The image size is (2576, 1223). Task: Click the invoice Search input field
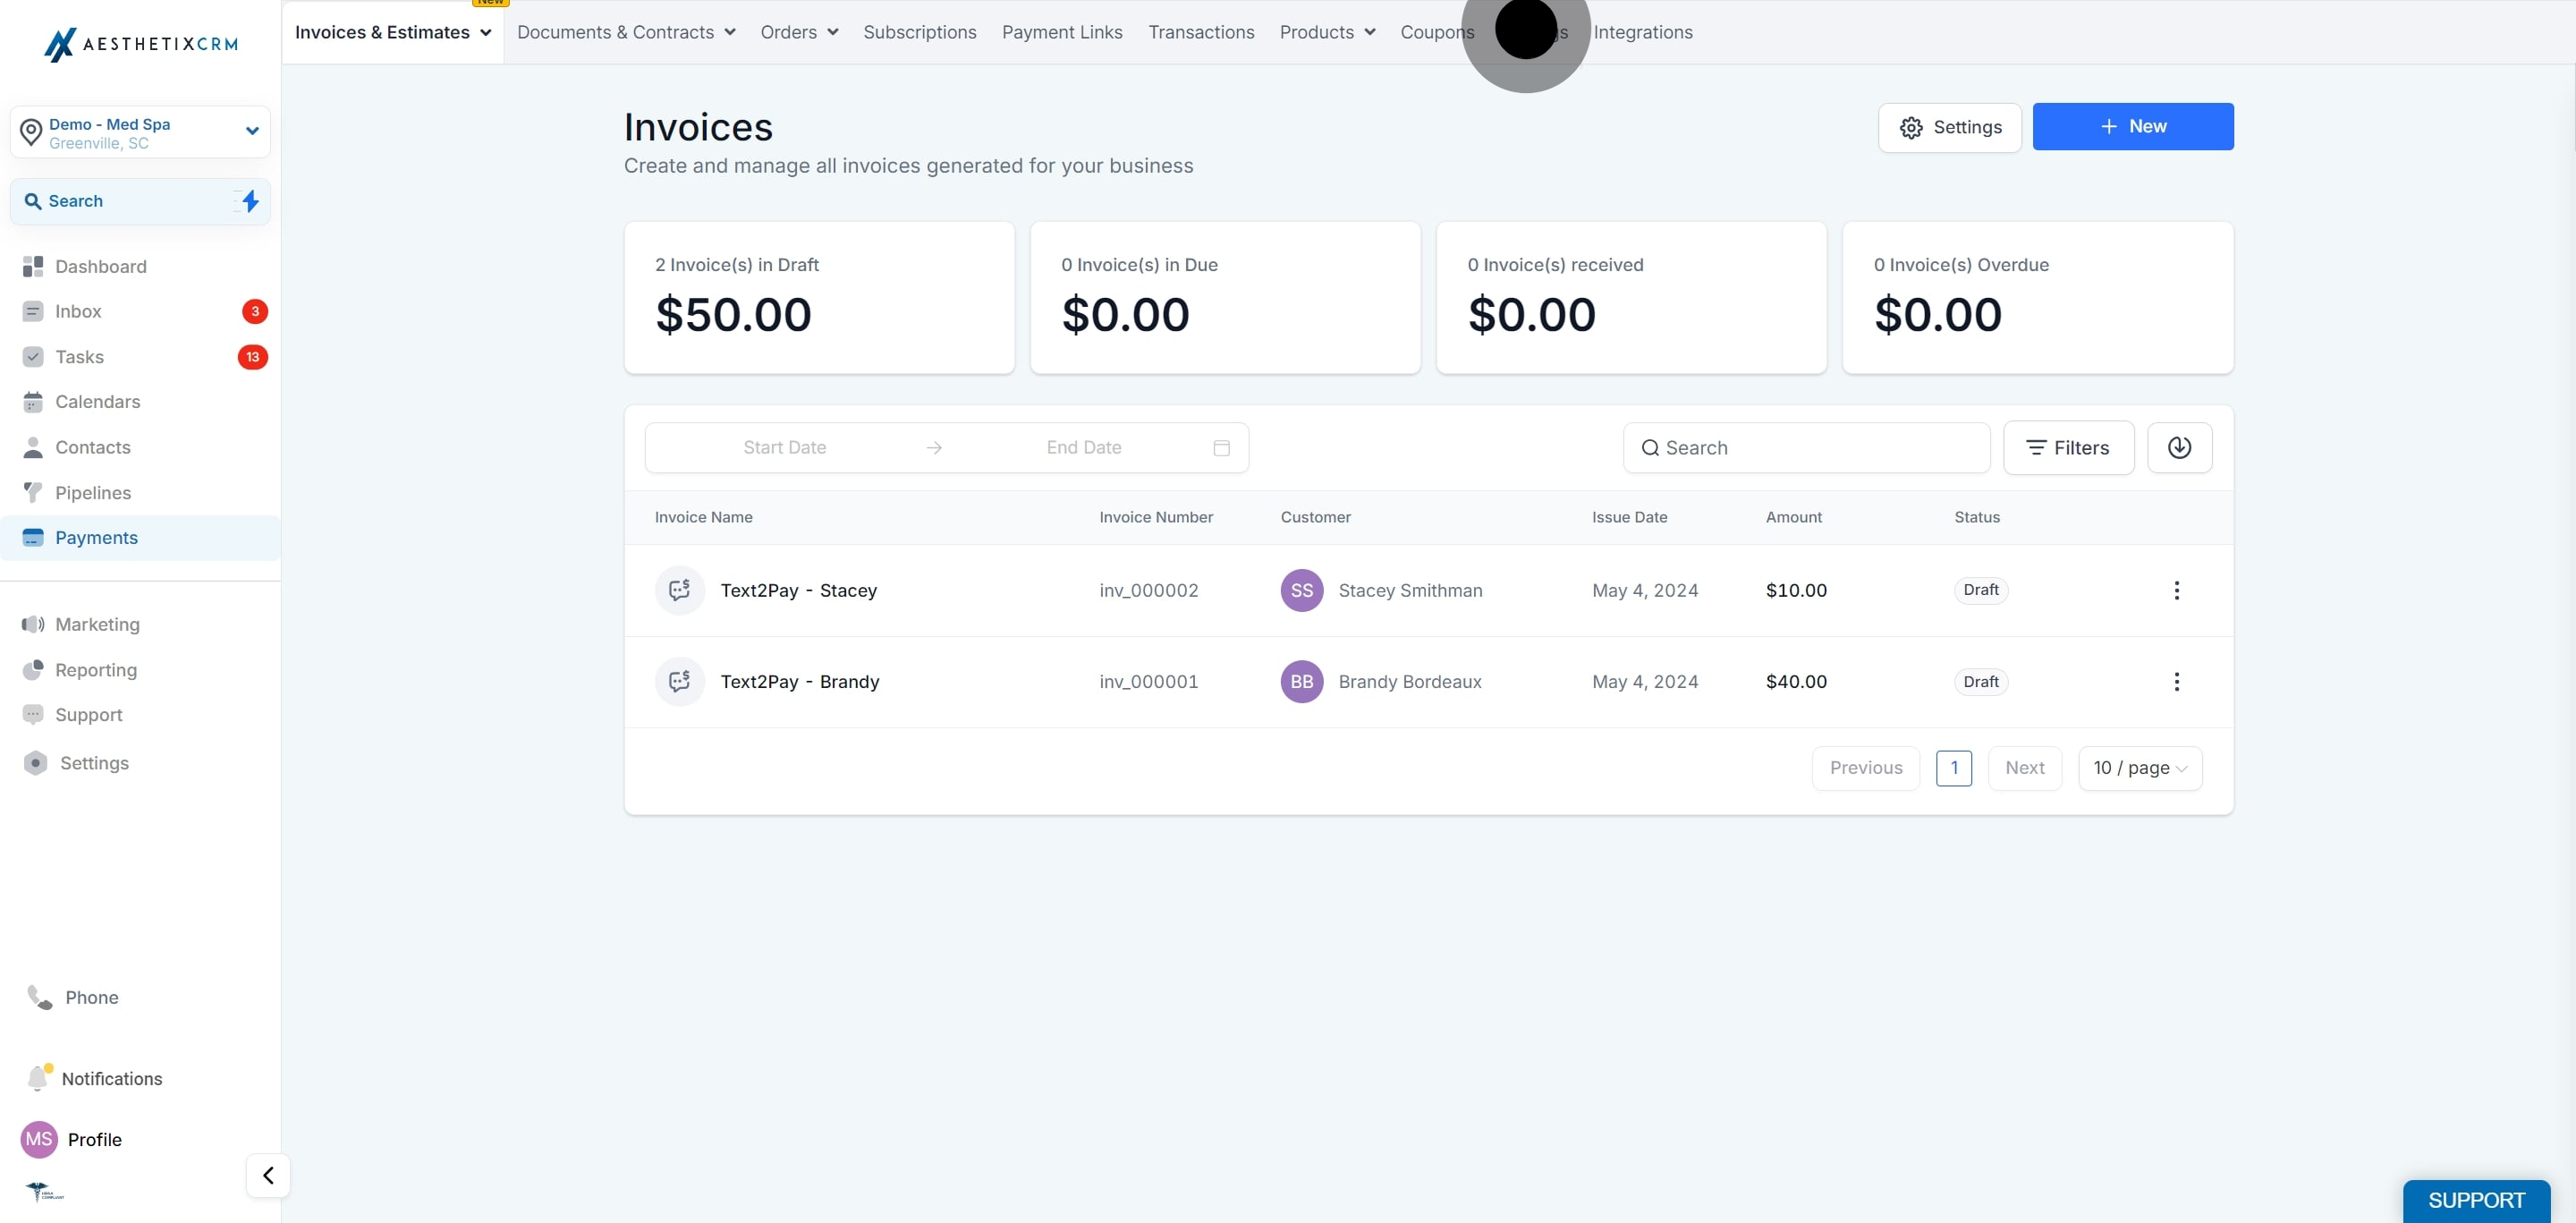1806,447
